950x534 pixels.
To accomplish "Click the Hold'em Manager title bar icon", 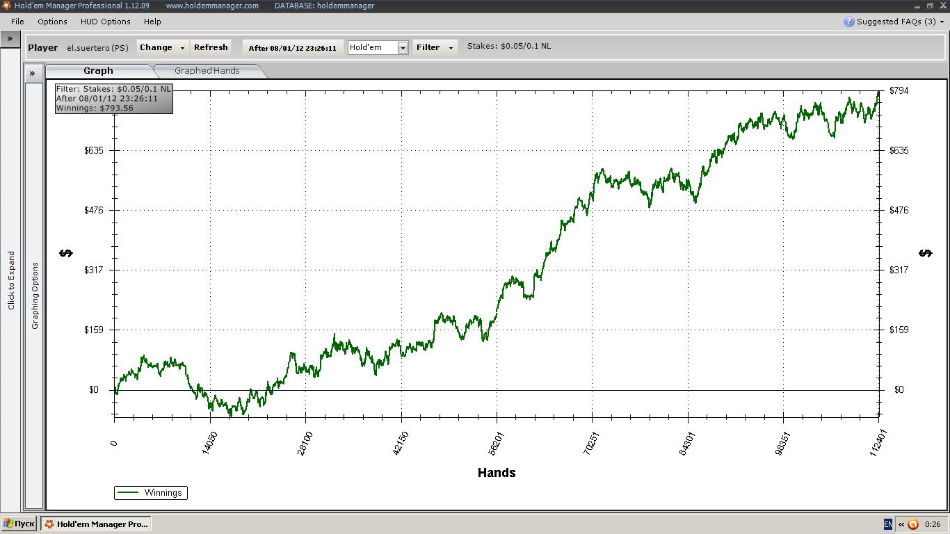I will (6, 6).
